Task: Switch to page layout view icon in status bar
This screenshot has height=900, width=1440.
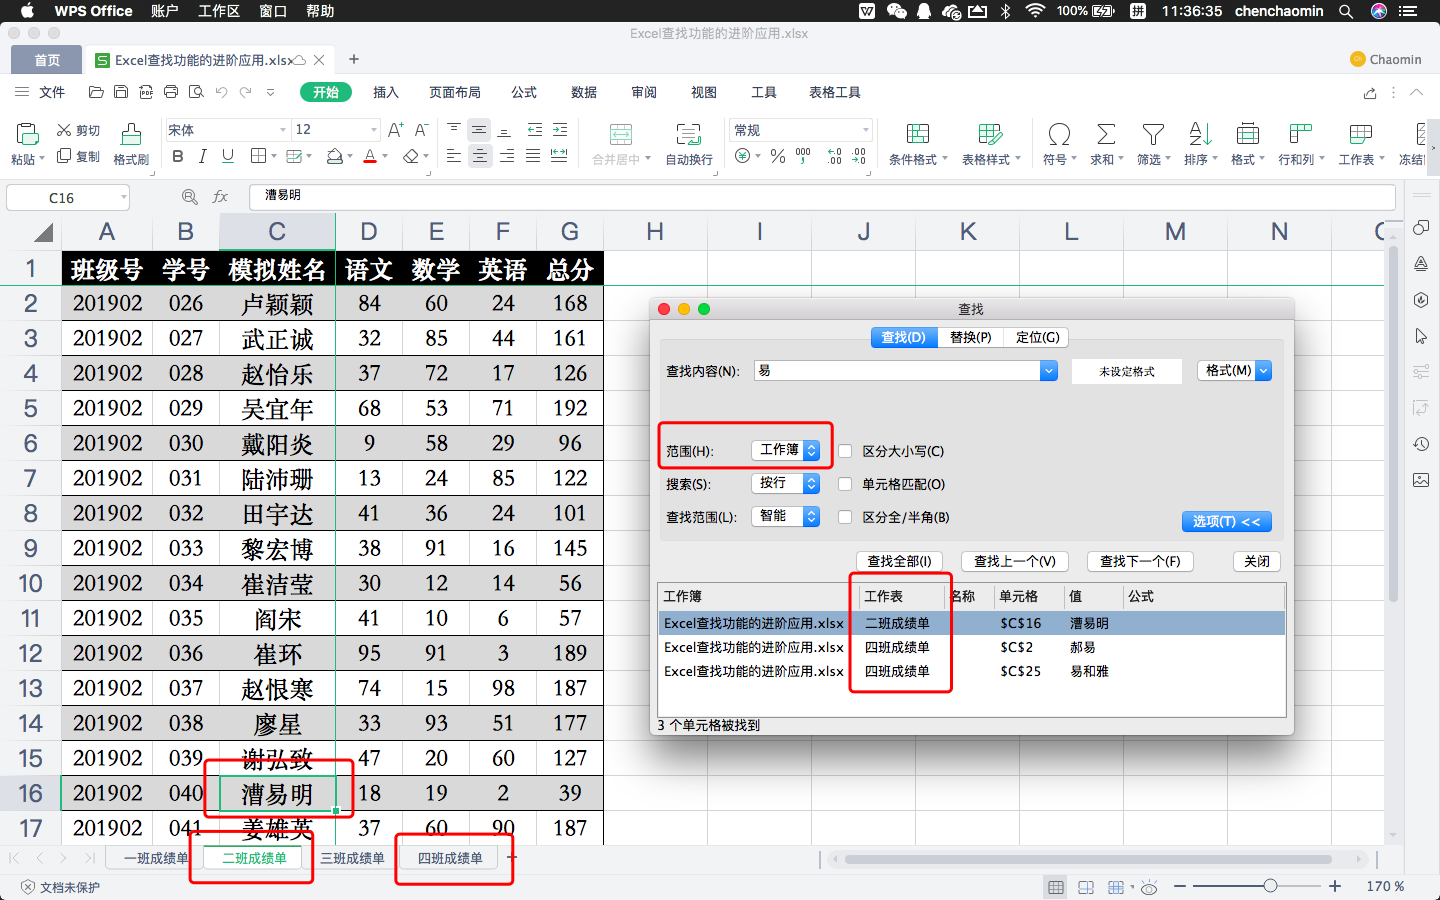Action: point(1086,887)
